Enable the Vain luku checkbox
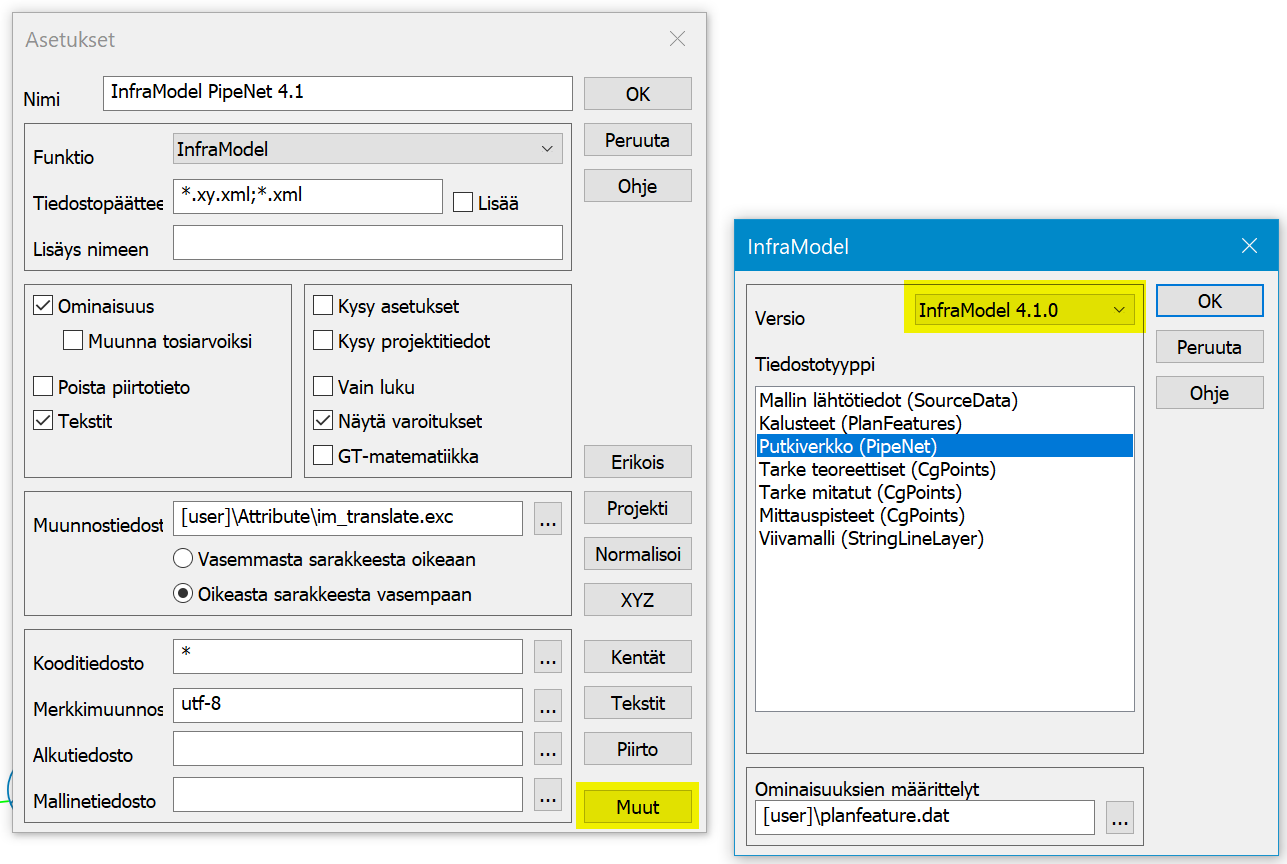Screen dimensions: 1287x864 [323, 387]
